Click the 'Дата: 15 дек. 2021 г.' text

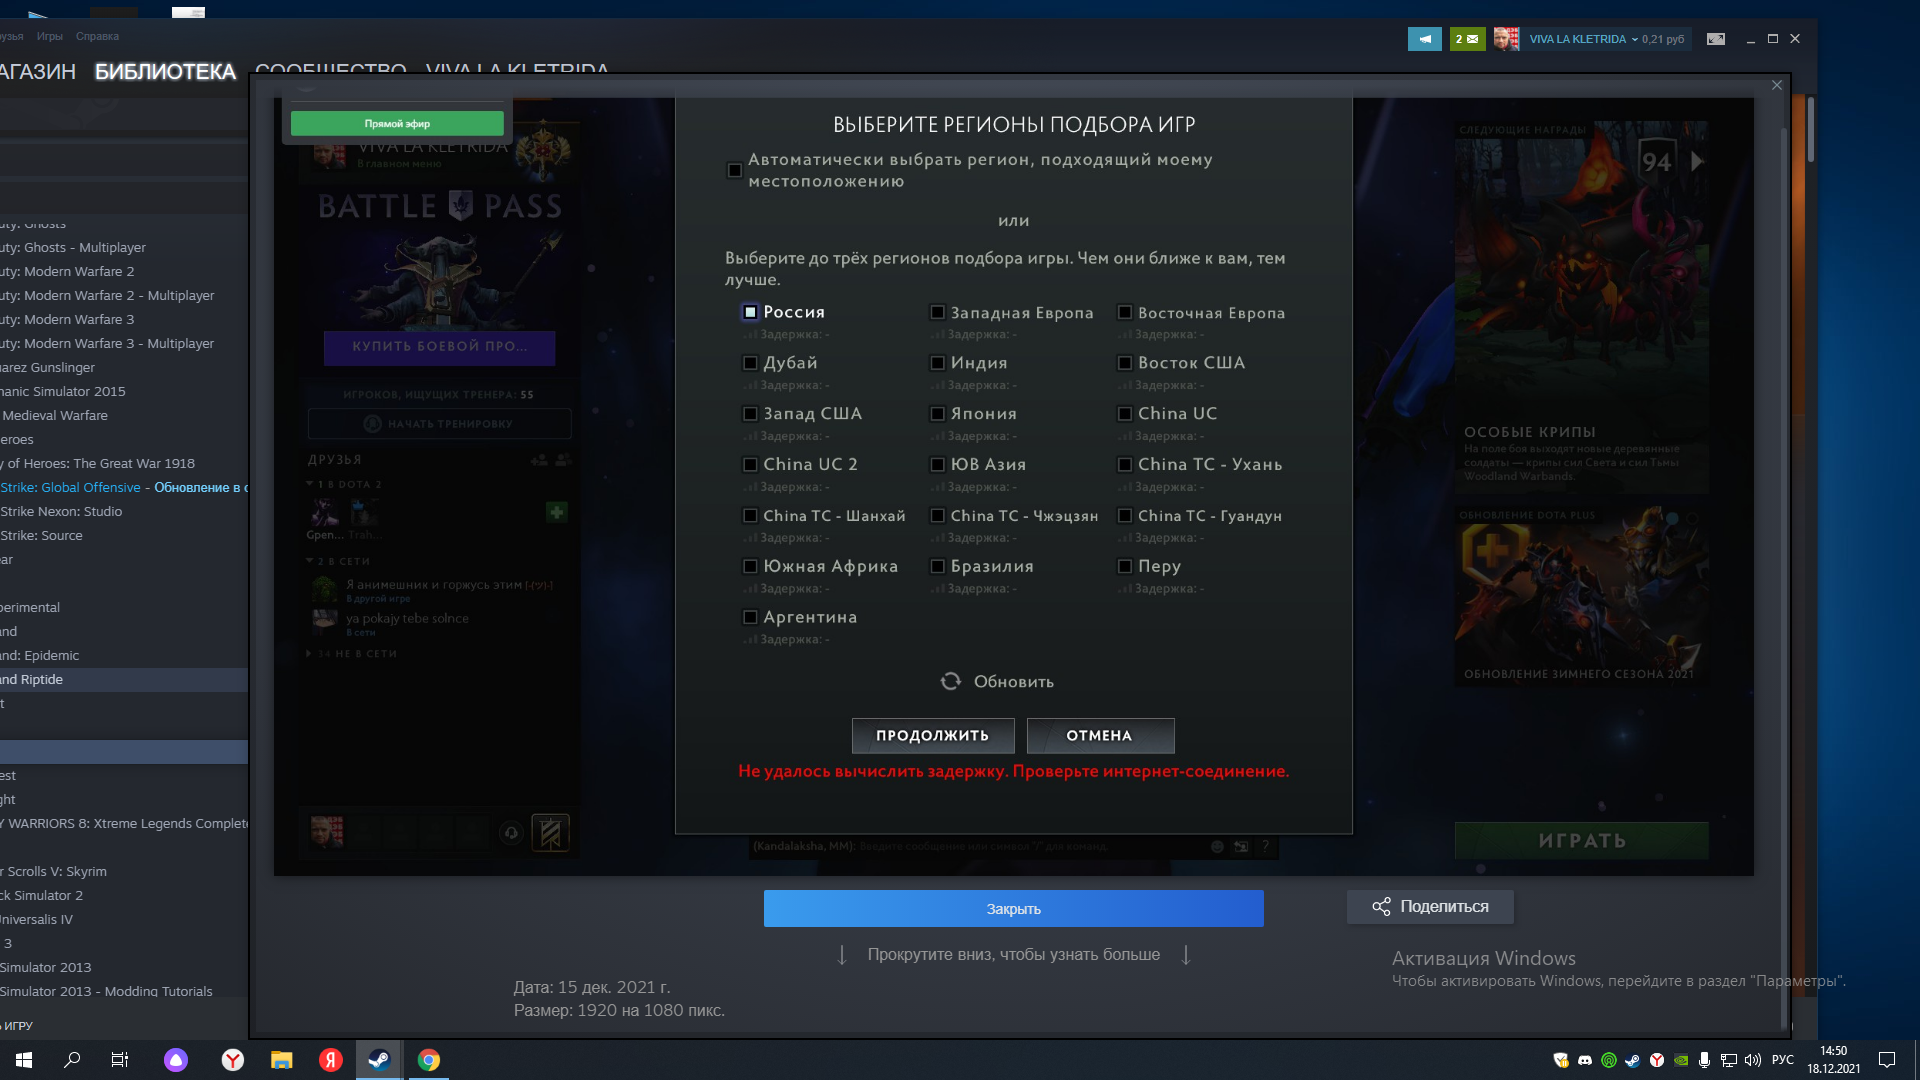coord(592,987)
